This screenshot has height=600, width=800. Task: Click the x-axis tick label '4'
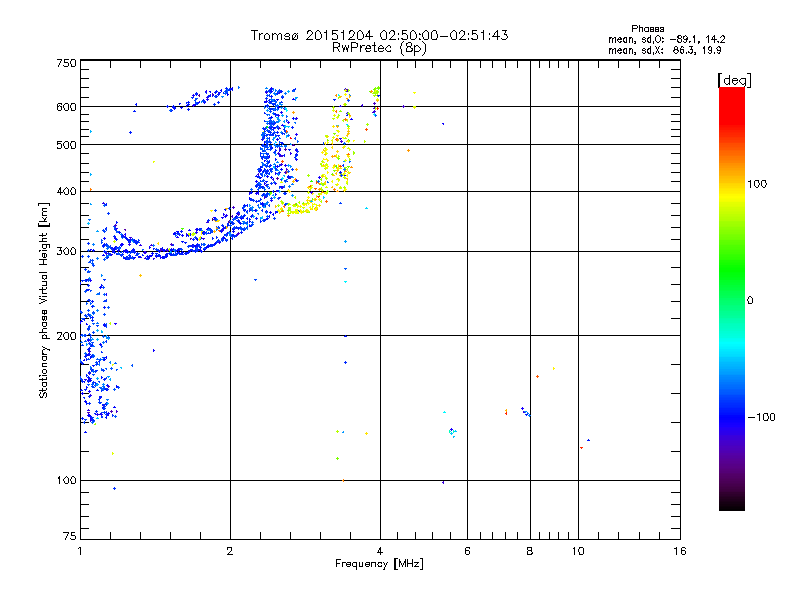click(x=380, y=551)
